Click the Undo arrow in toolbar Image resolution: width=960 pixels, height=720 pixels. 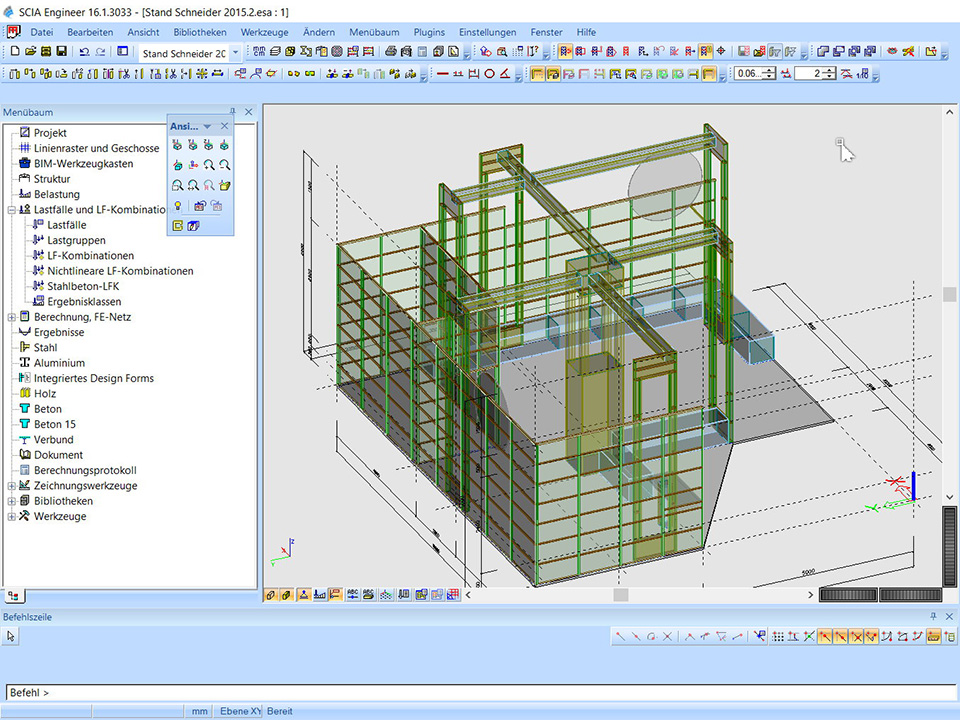(84, 51)
